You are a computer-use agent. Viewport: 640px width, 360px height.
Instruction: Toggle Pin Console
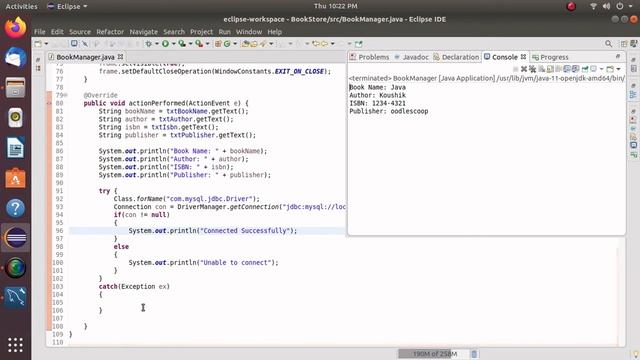coord(585,69)
